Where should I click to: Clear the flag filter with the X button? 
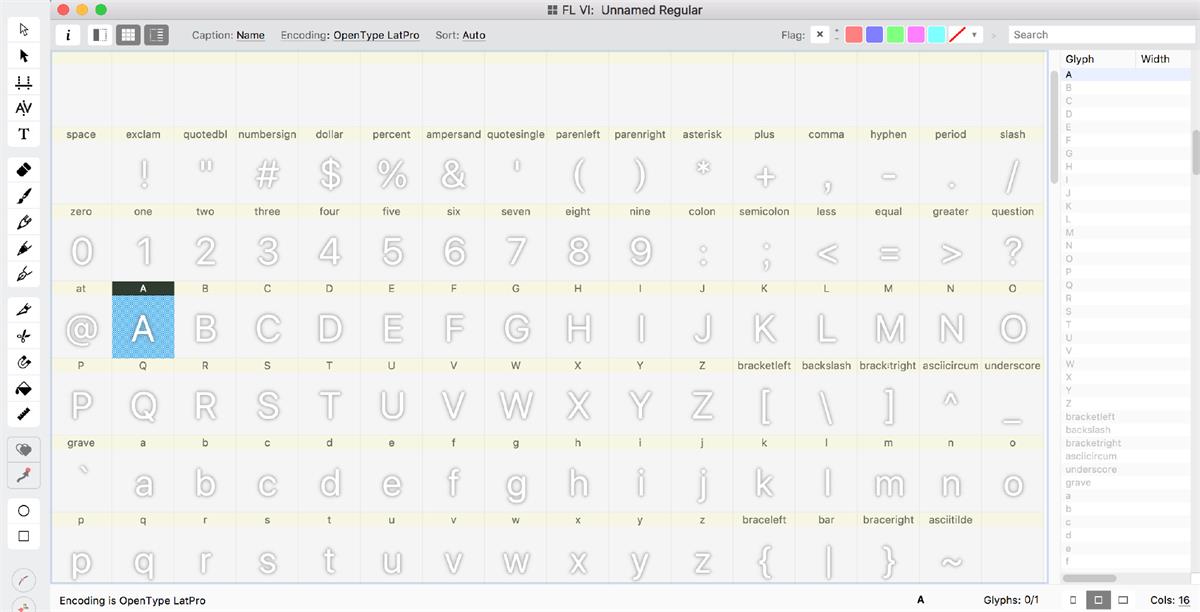820,34
